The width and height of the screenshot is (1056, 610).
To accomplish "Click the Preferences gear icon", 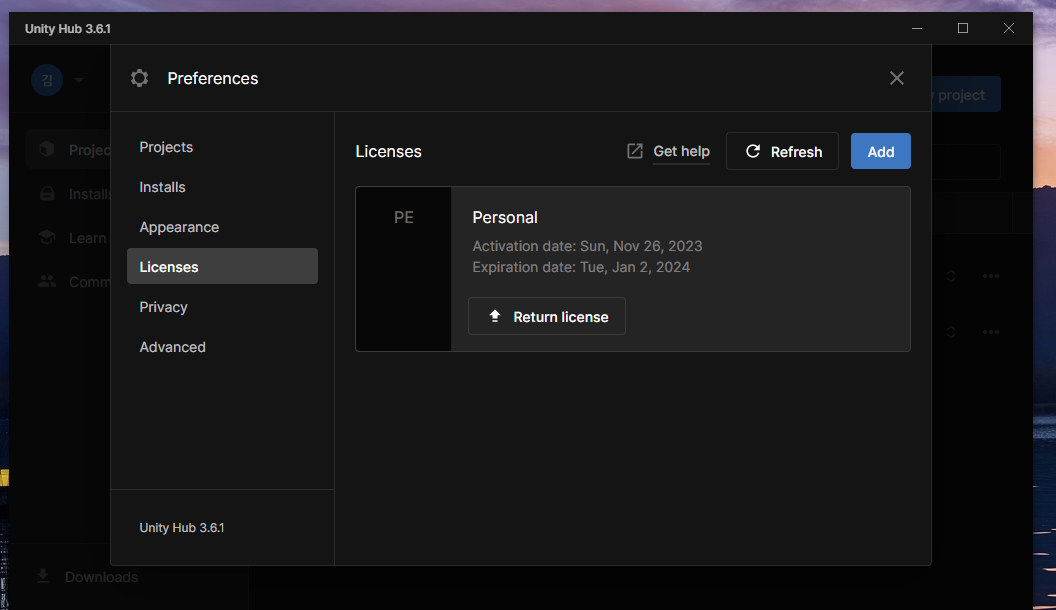I will pyautogui.click(x=139, y=78).
